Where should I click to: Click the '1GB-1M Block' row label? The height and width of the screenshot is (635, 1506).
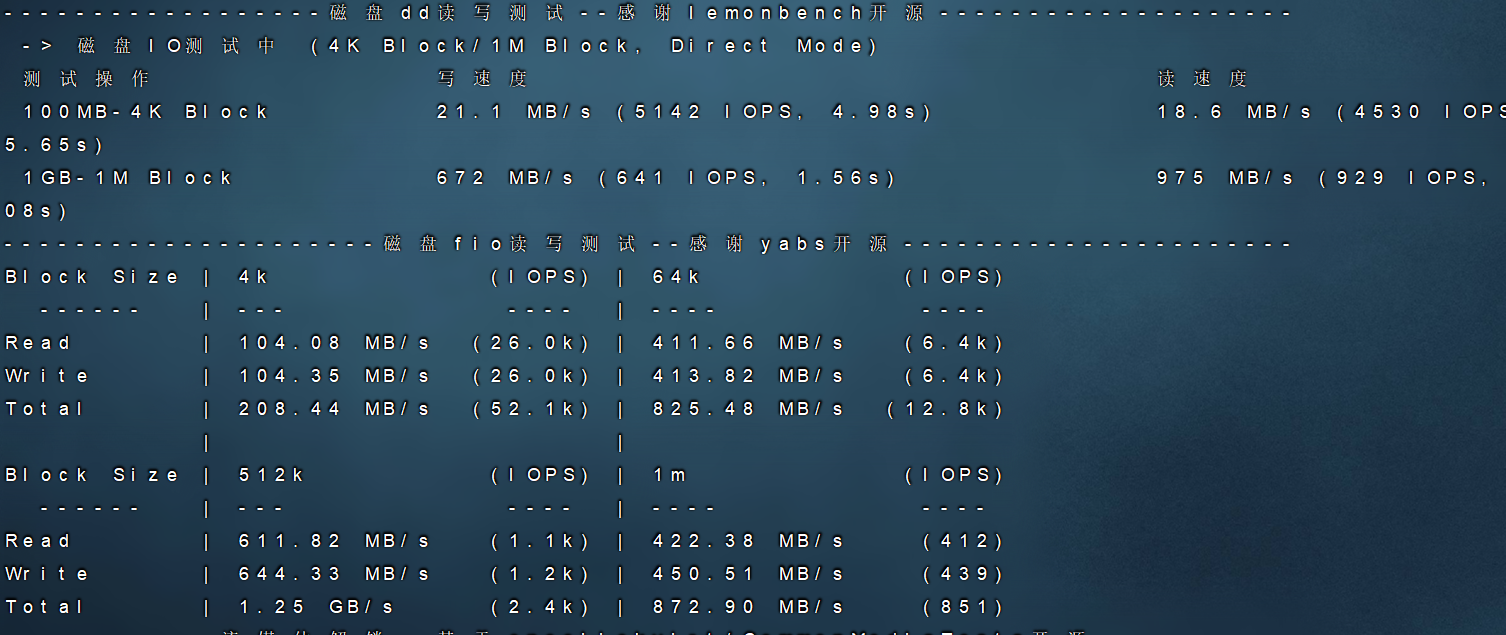point(128,178)
